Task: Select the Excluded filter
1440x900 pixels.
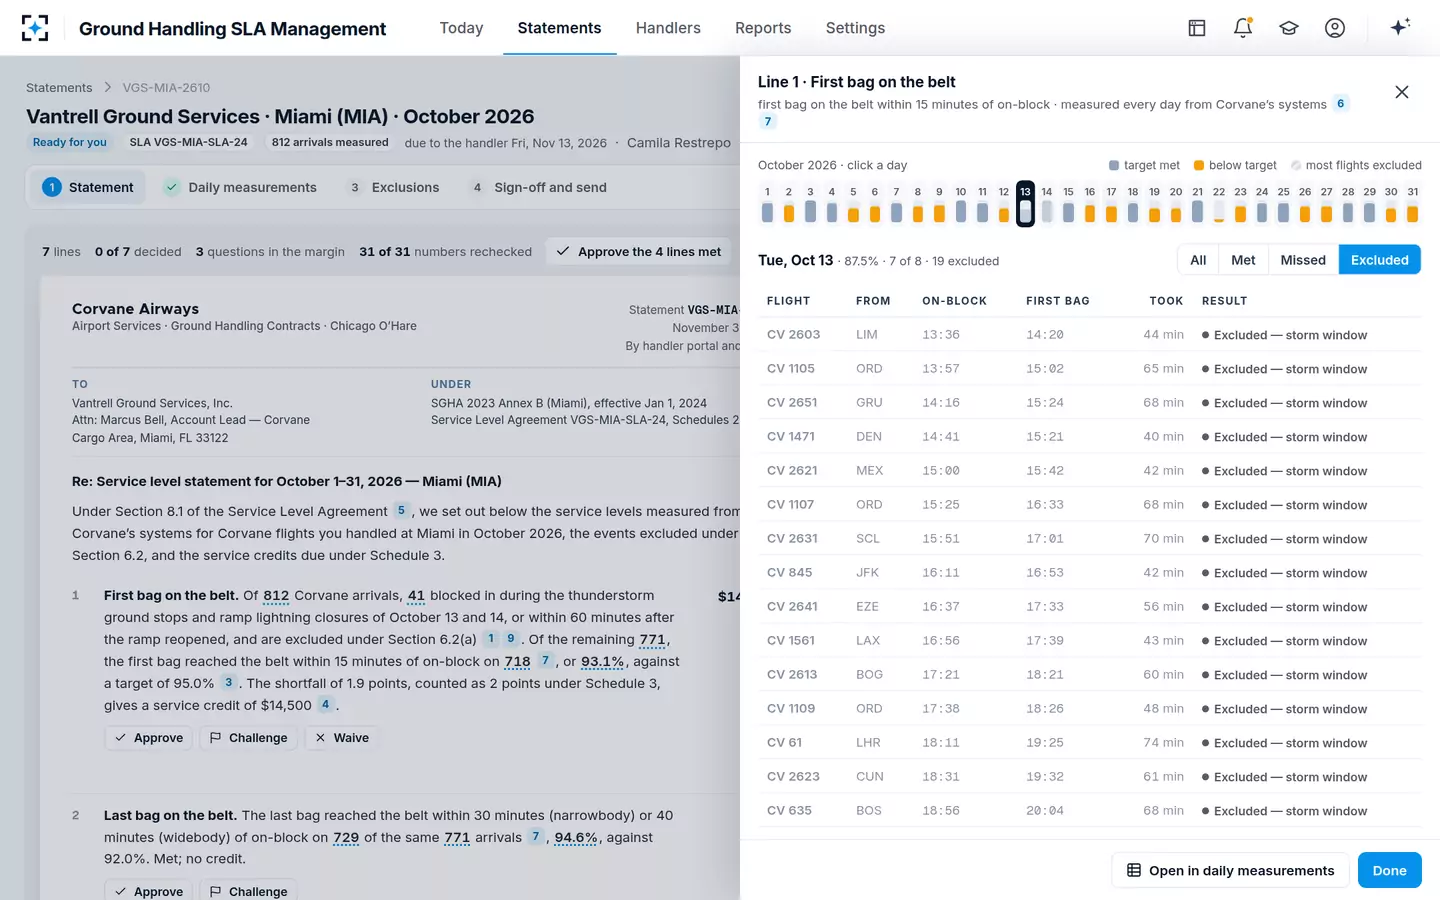Action: click(x=1379, y=260)
